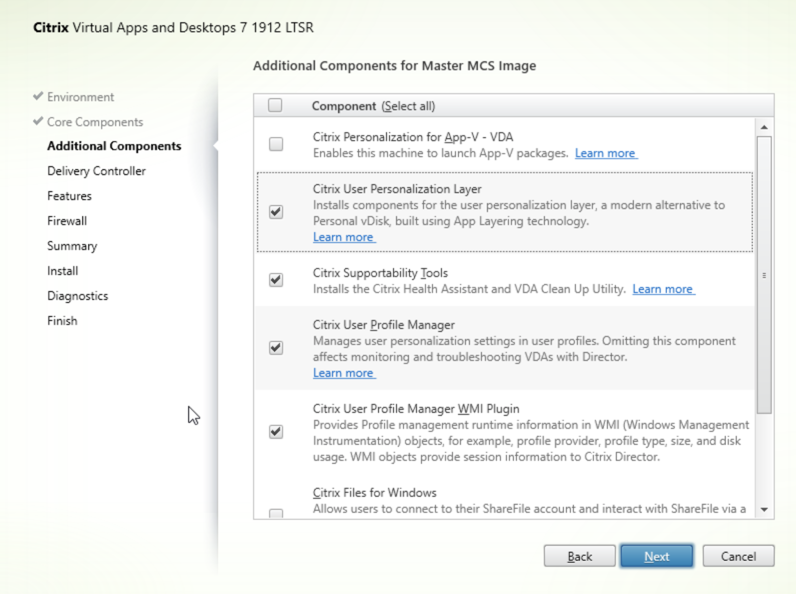Uncheck Citrix User Profile Manager checkbox
796x594 pixels.
click(276, 348)
